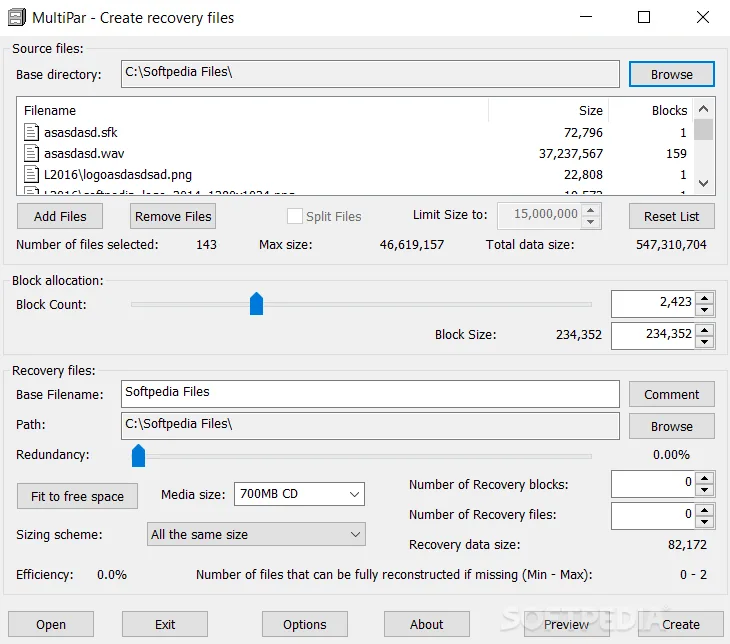
Task: Click the Add Files button
Action: click(60, 217)
